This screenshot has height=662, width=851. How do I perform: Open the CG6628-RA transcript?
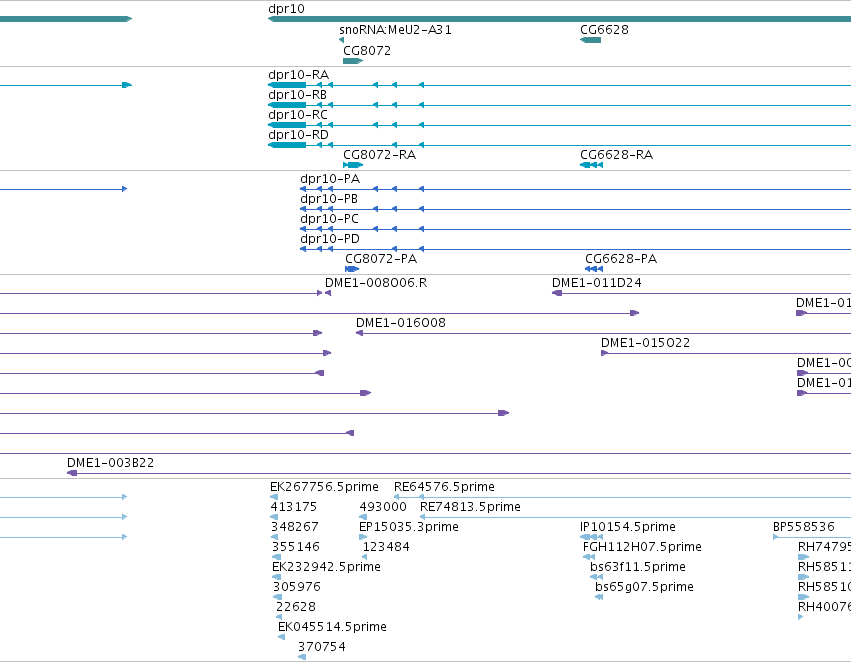[592, 165]
